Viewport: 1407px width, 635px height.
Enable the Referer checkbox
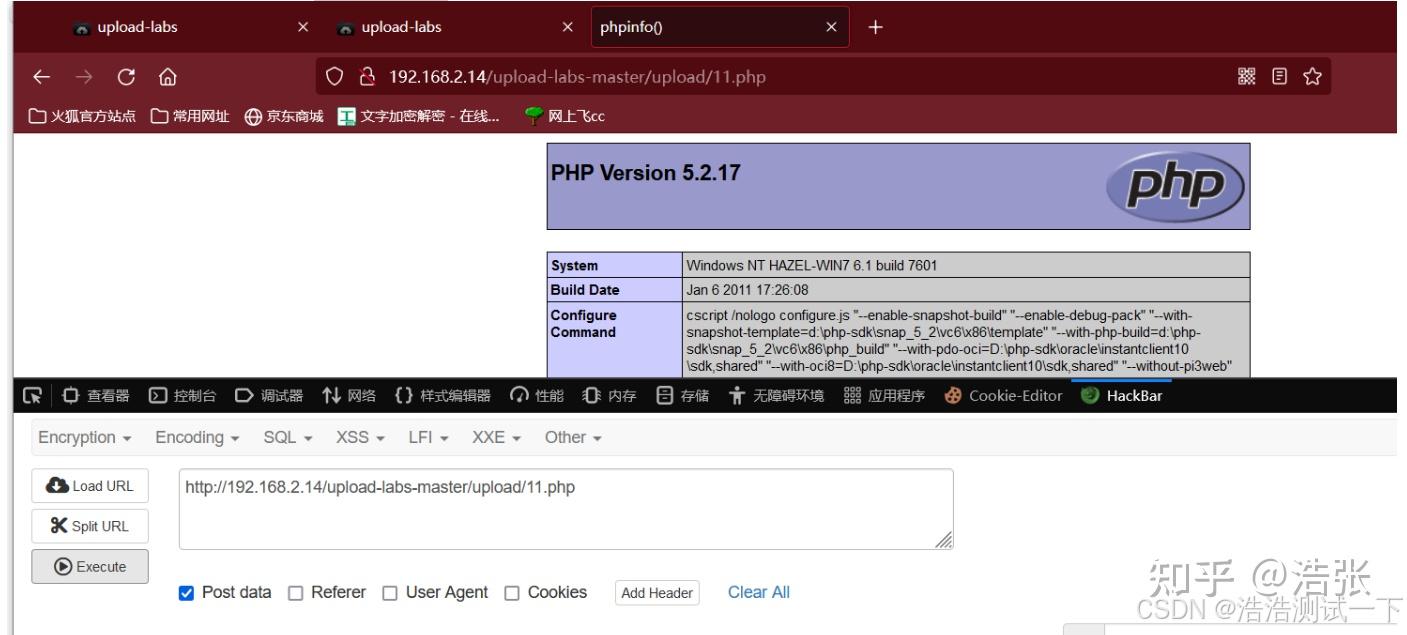295,593
